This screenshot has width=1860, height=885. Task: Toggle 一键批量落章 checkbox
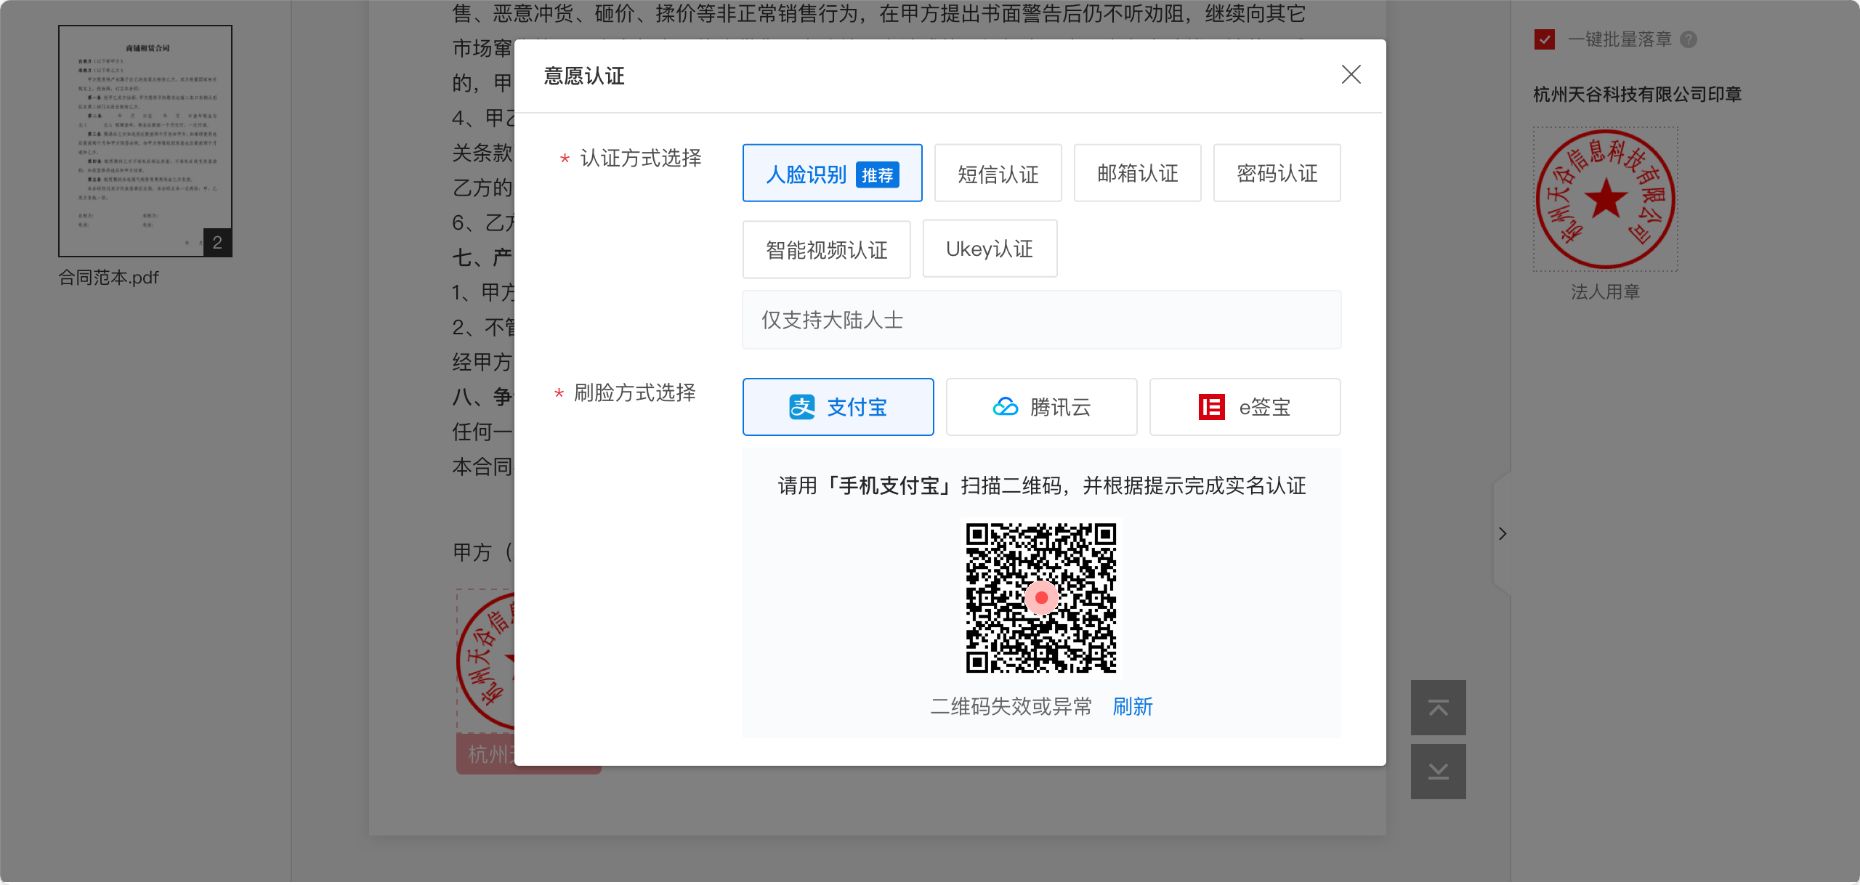(1545, 40)
